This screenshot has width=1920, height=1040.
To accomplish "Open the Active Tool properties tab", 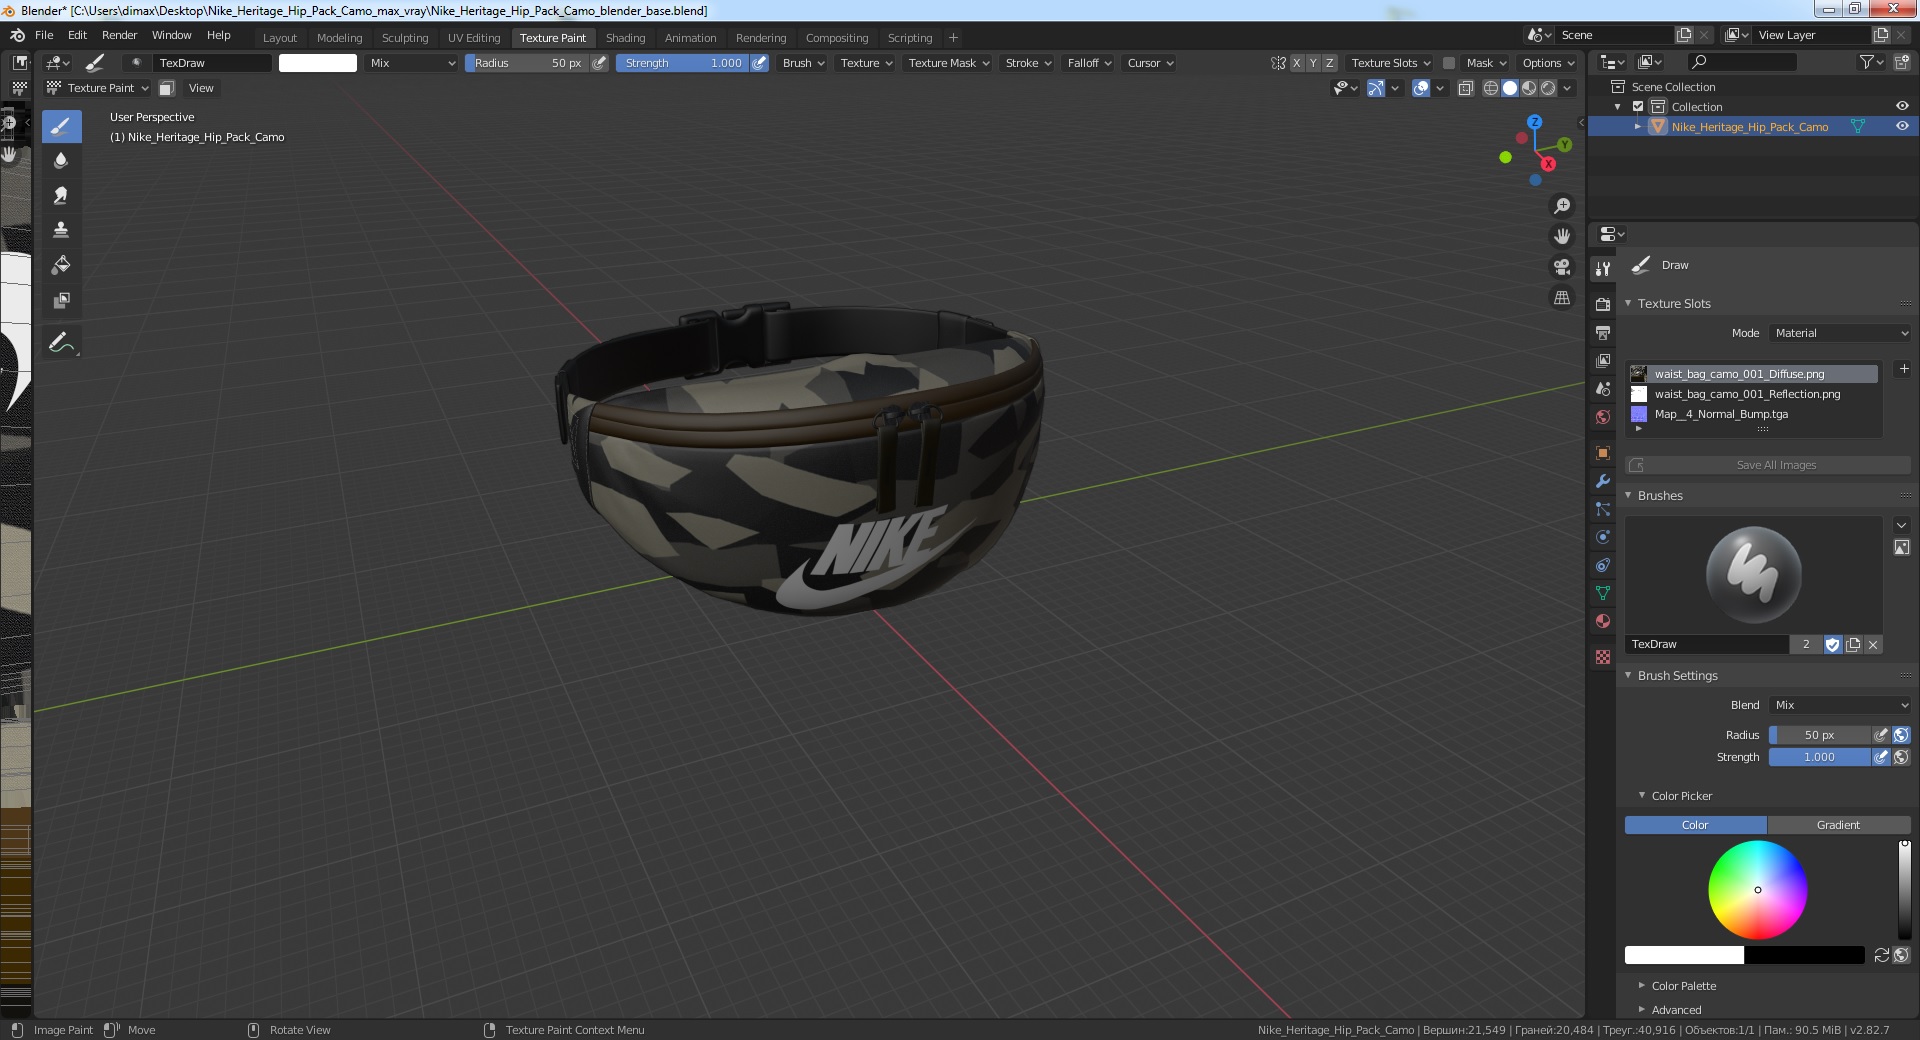I will [1603, 269].
